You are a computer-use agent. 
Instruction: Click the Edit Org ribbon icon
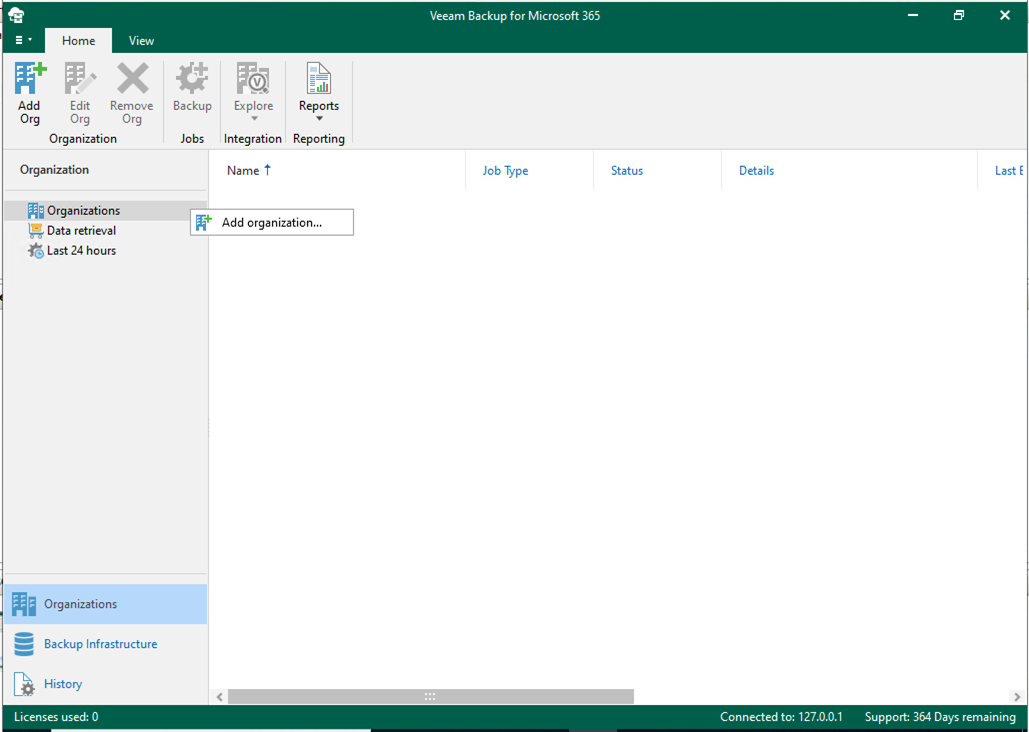pyautogui.click(x=80, y=79)
